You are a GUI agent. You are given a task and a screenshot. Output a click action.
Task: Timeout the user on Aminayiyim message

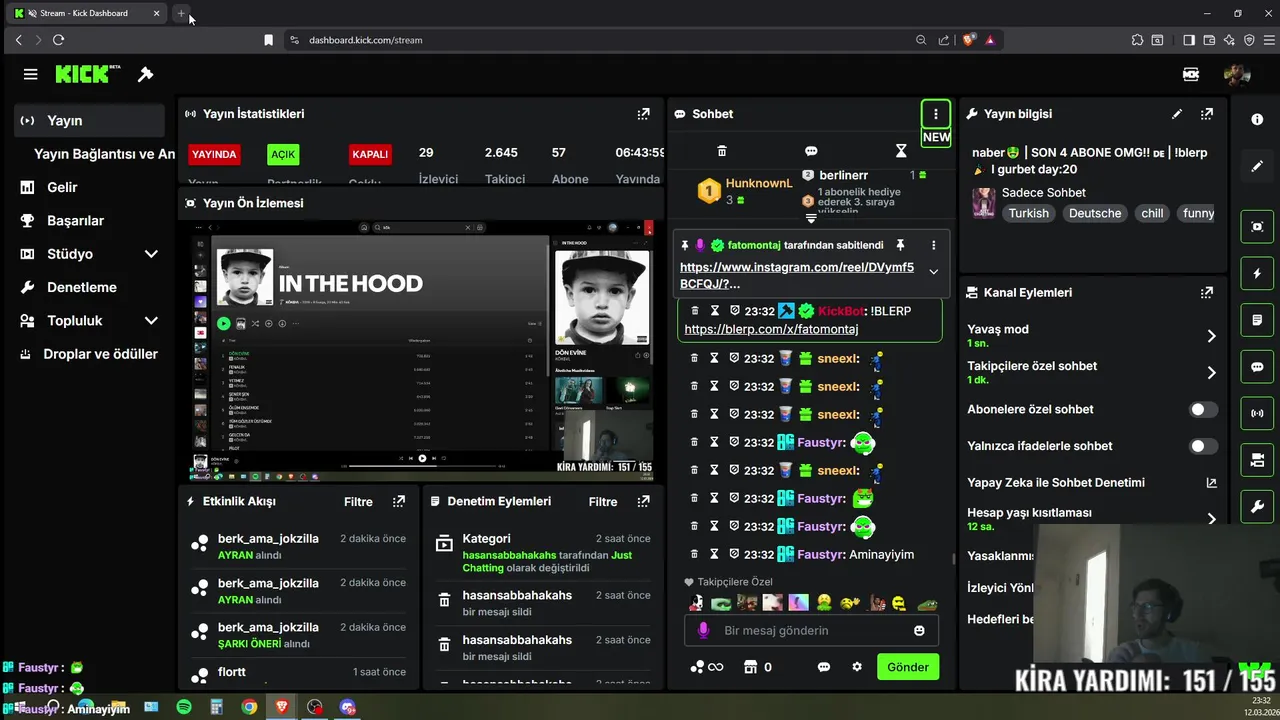coord(714,554)
